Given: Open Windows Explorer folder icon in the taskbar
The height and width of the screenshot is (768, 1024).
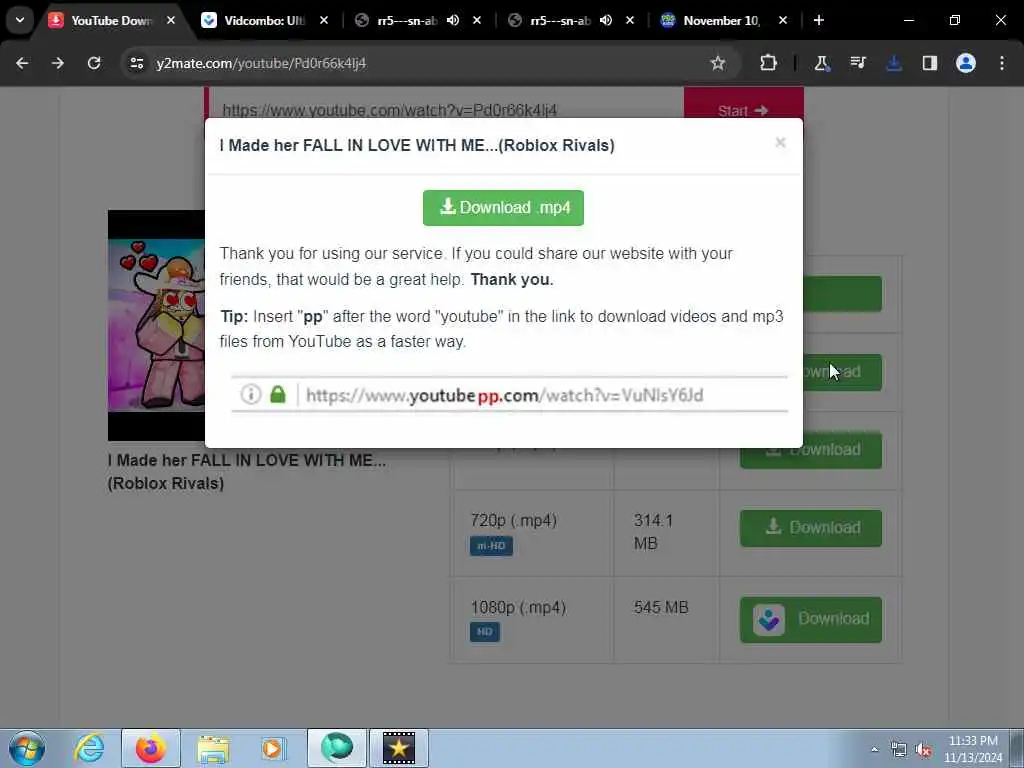Looking at the screenshot, I should (x=213, y=748).
